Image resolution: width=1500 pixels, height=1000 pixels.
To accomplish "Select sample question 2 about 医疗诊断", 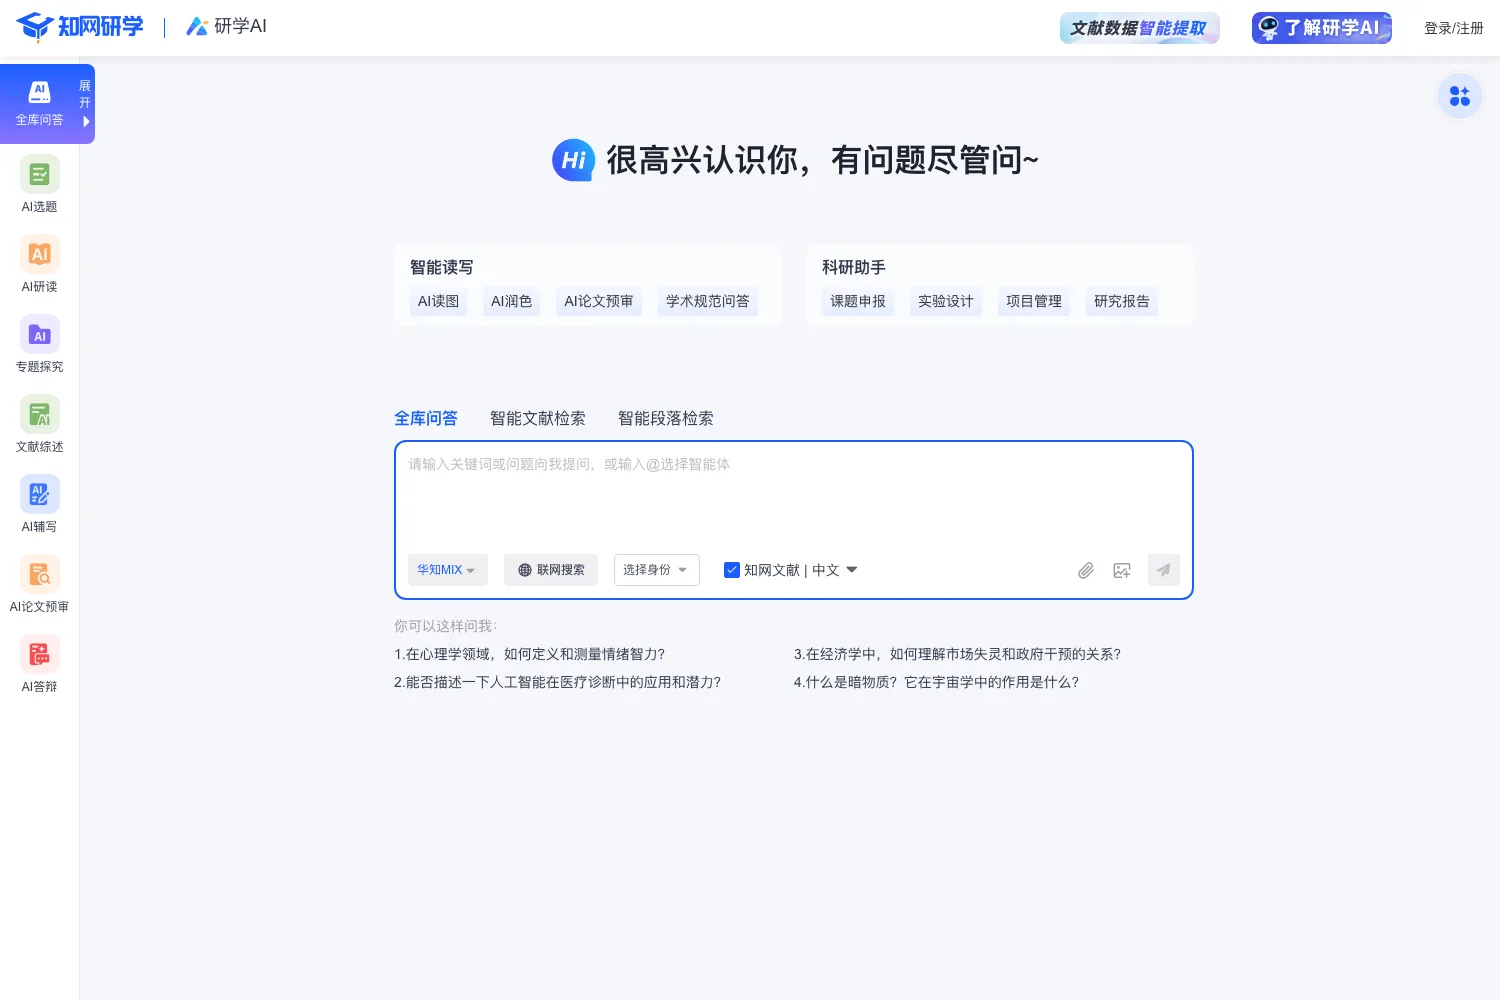I will pos(558,682).
